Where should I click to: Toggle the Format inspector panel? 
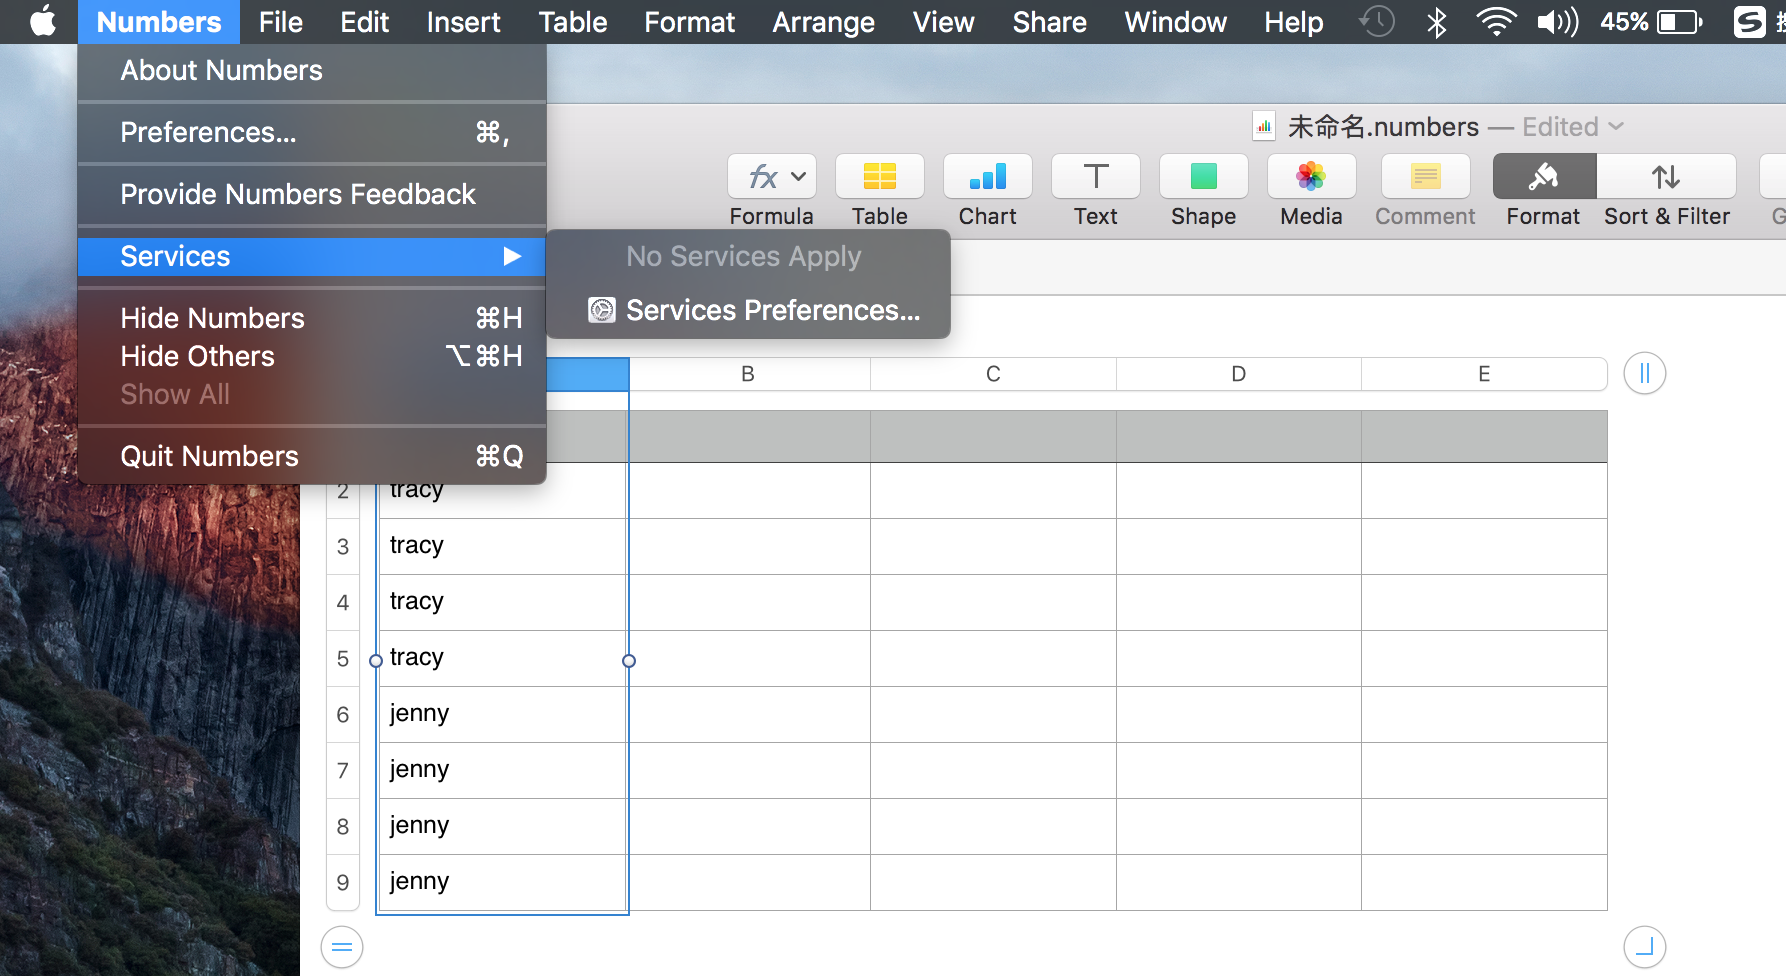[x=1544, y=177]
